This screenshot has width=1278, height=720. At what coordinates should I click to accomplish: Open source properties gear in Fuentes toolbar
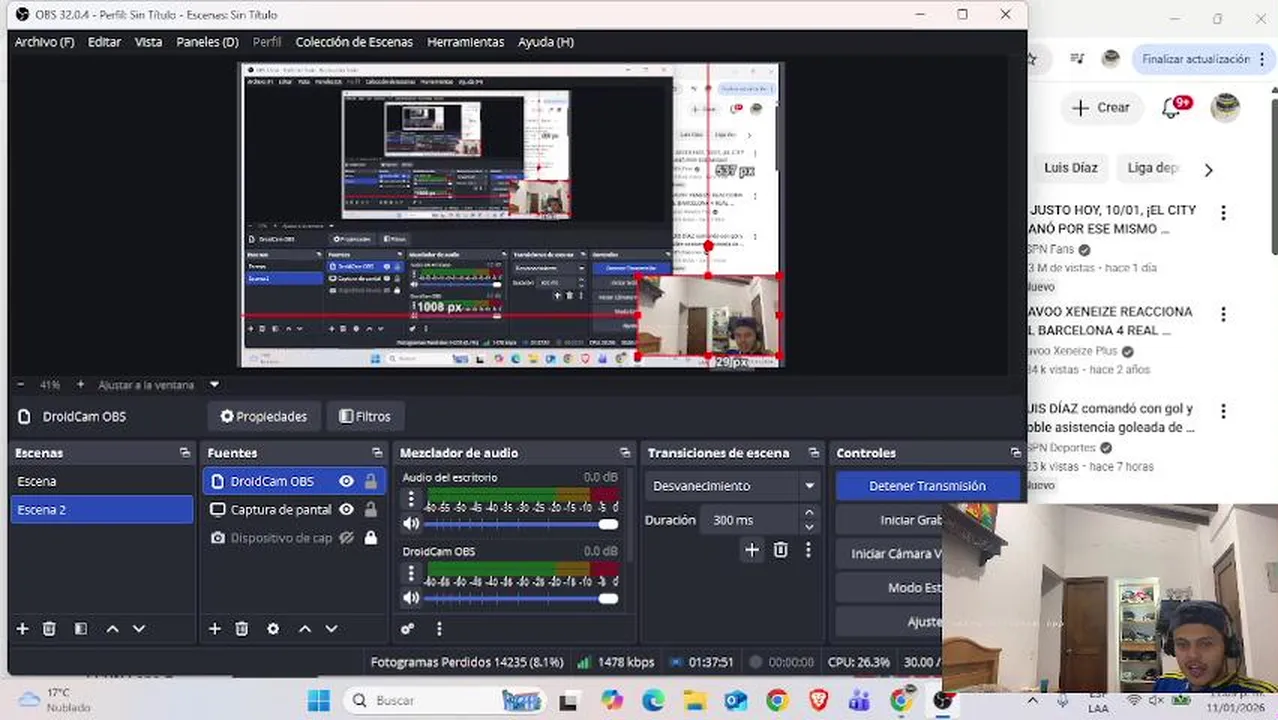pyautogui.click(x=273, y=629)
